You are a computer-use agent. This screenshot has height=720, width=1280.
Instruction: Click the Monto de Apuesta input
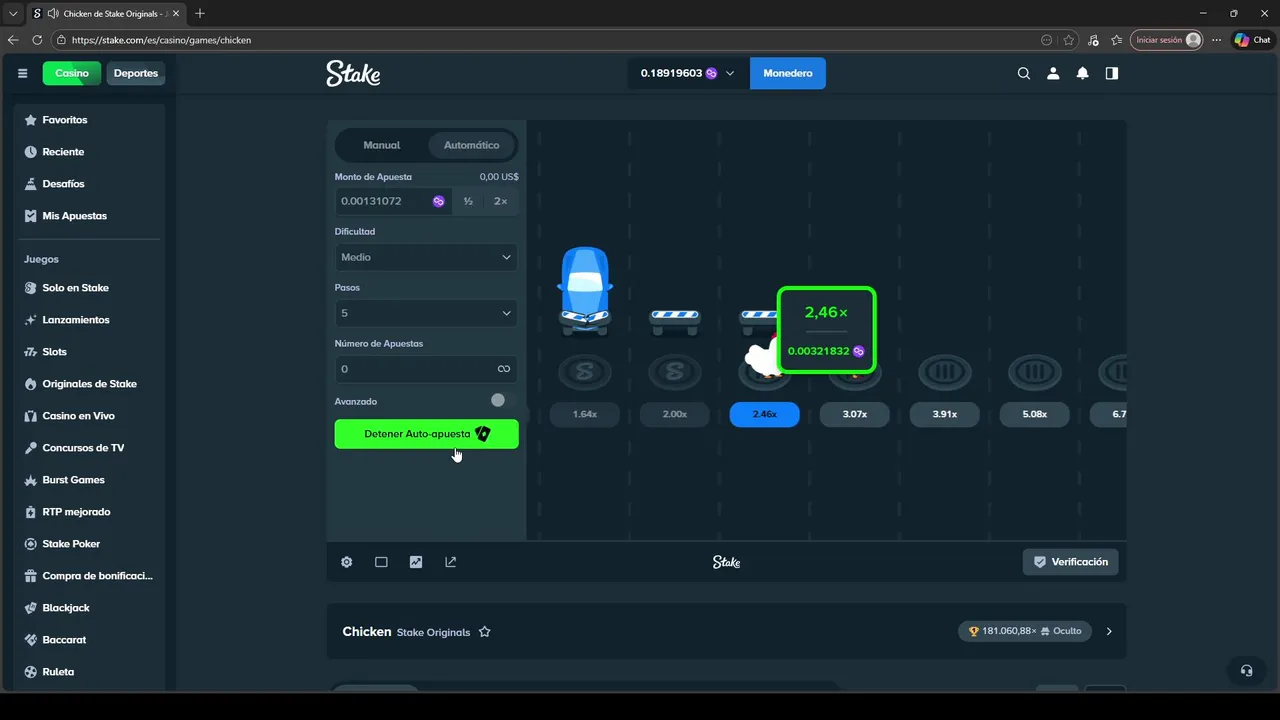pos(393,201)
